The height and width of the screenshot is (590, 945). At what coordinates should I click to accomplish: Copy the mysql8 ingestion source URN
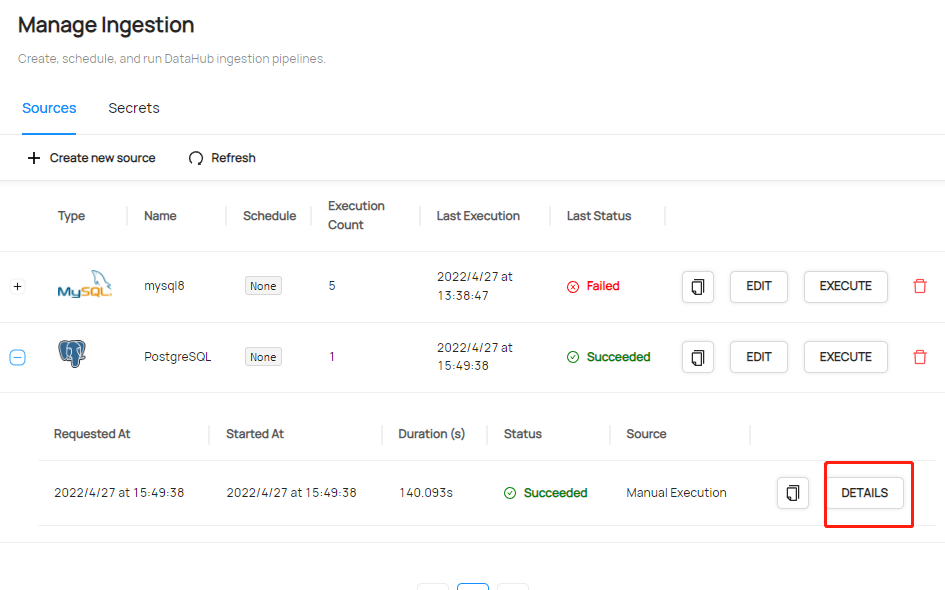[x=697, y=286]
